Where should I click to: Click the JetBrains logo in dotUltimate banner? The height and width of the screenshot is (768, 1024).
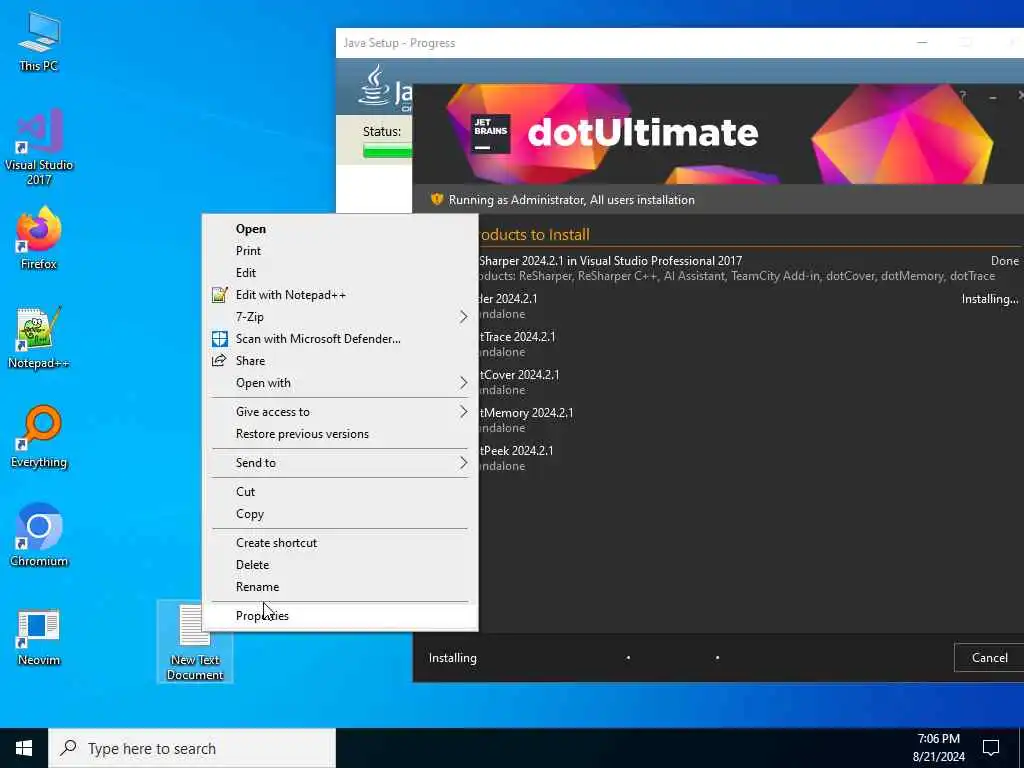[490, 133]
